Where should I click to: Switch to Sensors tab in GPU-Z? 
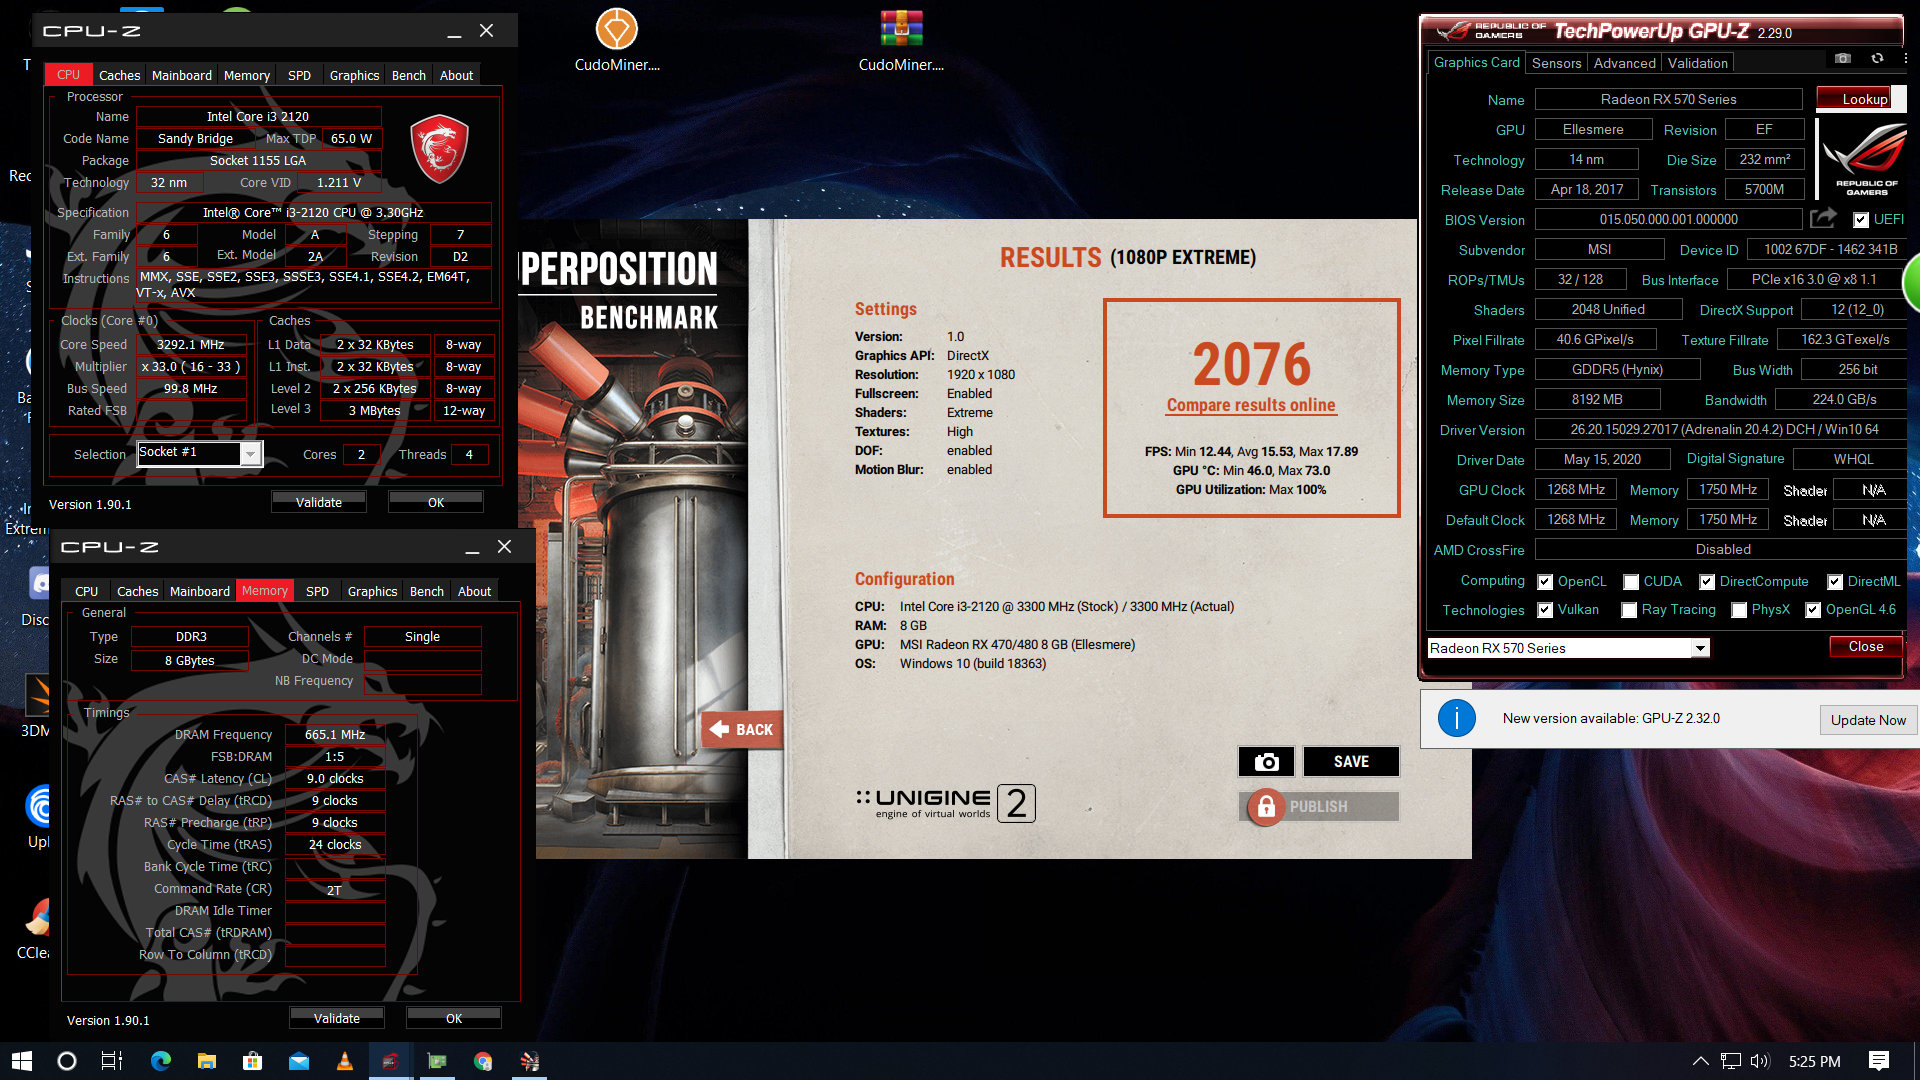tap(1556, 63)
